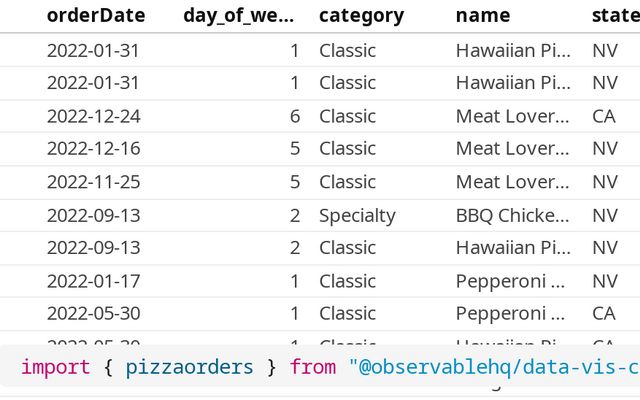Click the name column header
The height and width of the screenshot is (400, 640).
(482, 15)
